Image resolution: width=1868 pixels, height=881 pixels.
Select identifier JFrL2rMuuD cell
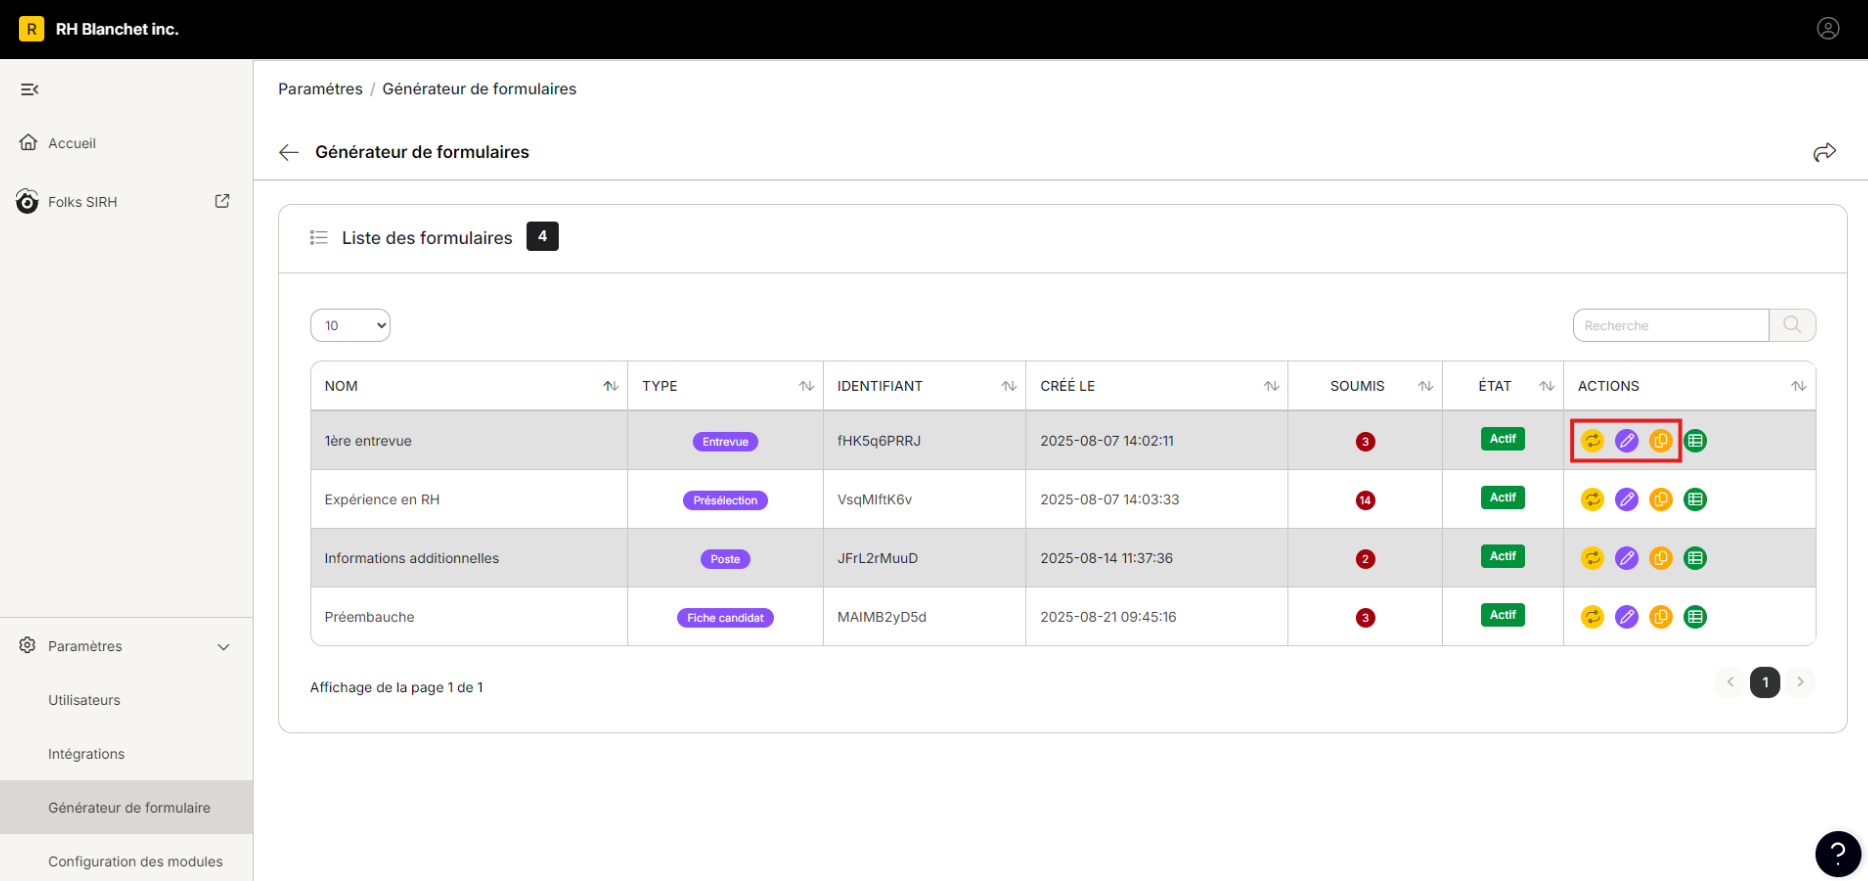pyautogui.click(x=924, y=558)
